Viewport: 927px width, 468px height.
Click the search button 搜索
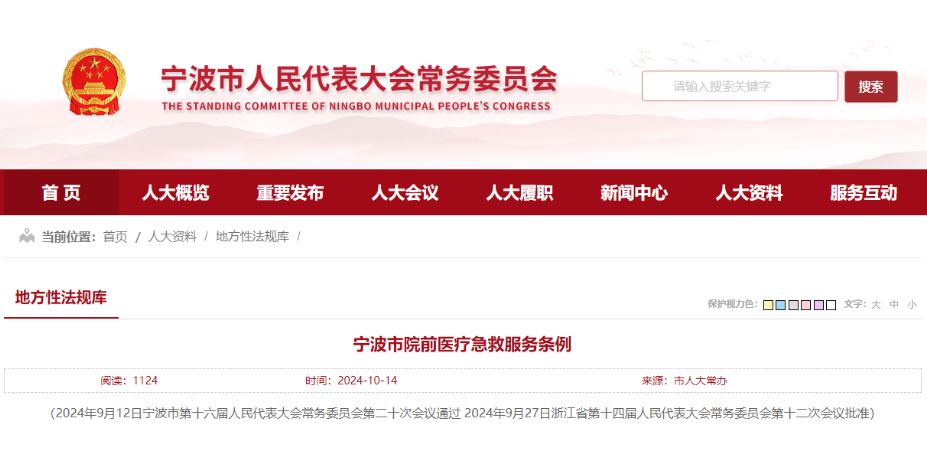870,87
